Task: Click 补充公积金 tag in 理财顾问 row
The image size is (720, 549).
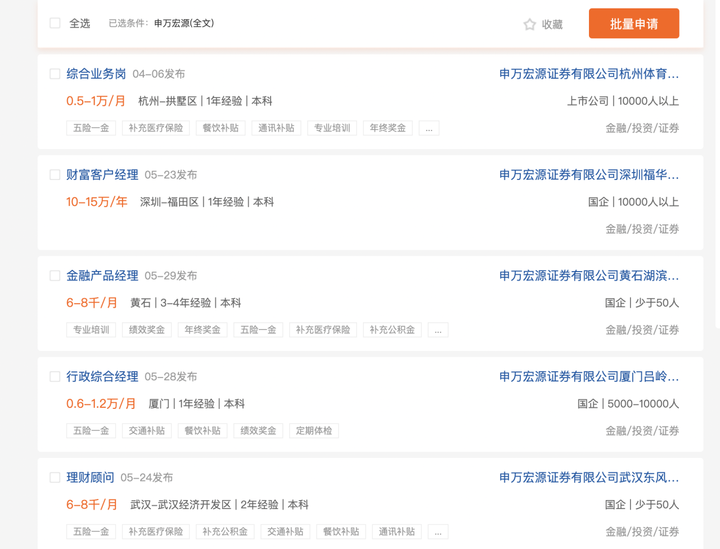Action: point(225,532)
